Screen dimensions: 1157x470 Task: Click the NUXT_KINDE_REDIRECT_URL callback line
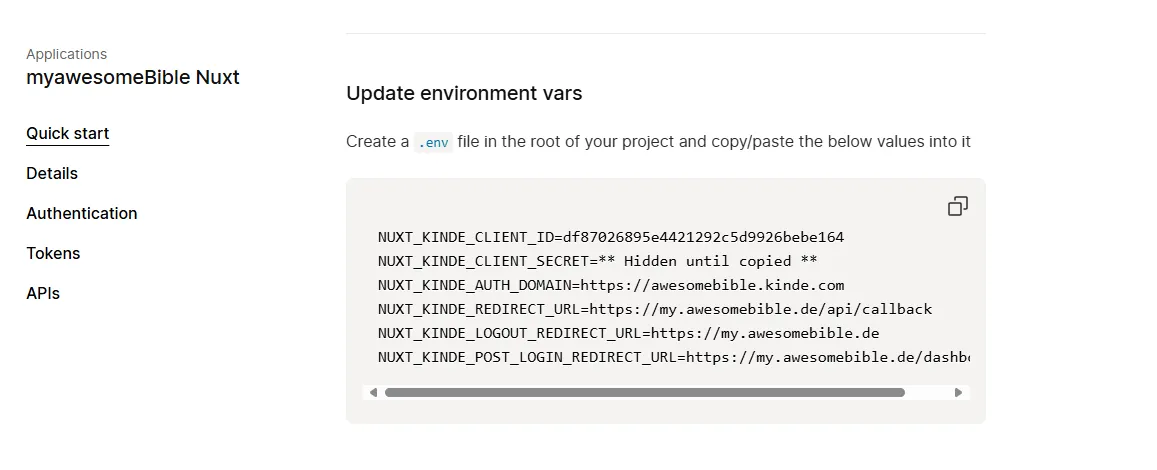(654, 310)
